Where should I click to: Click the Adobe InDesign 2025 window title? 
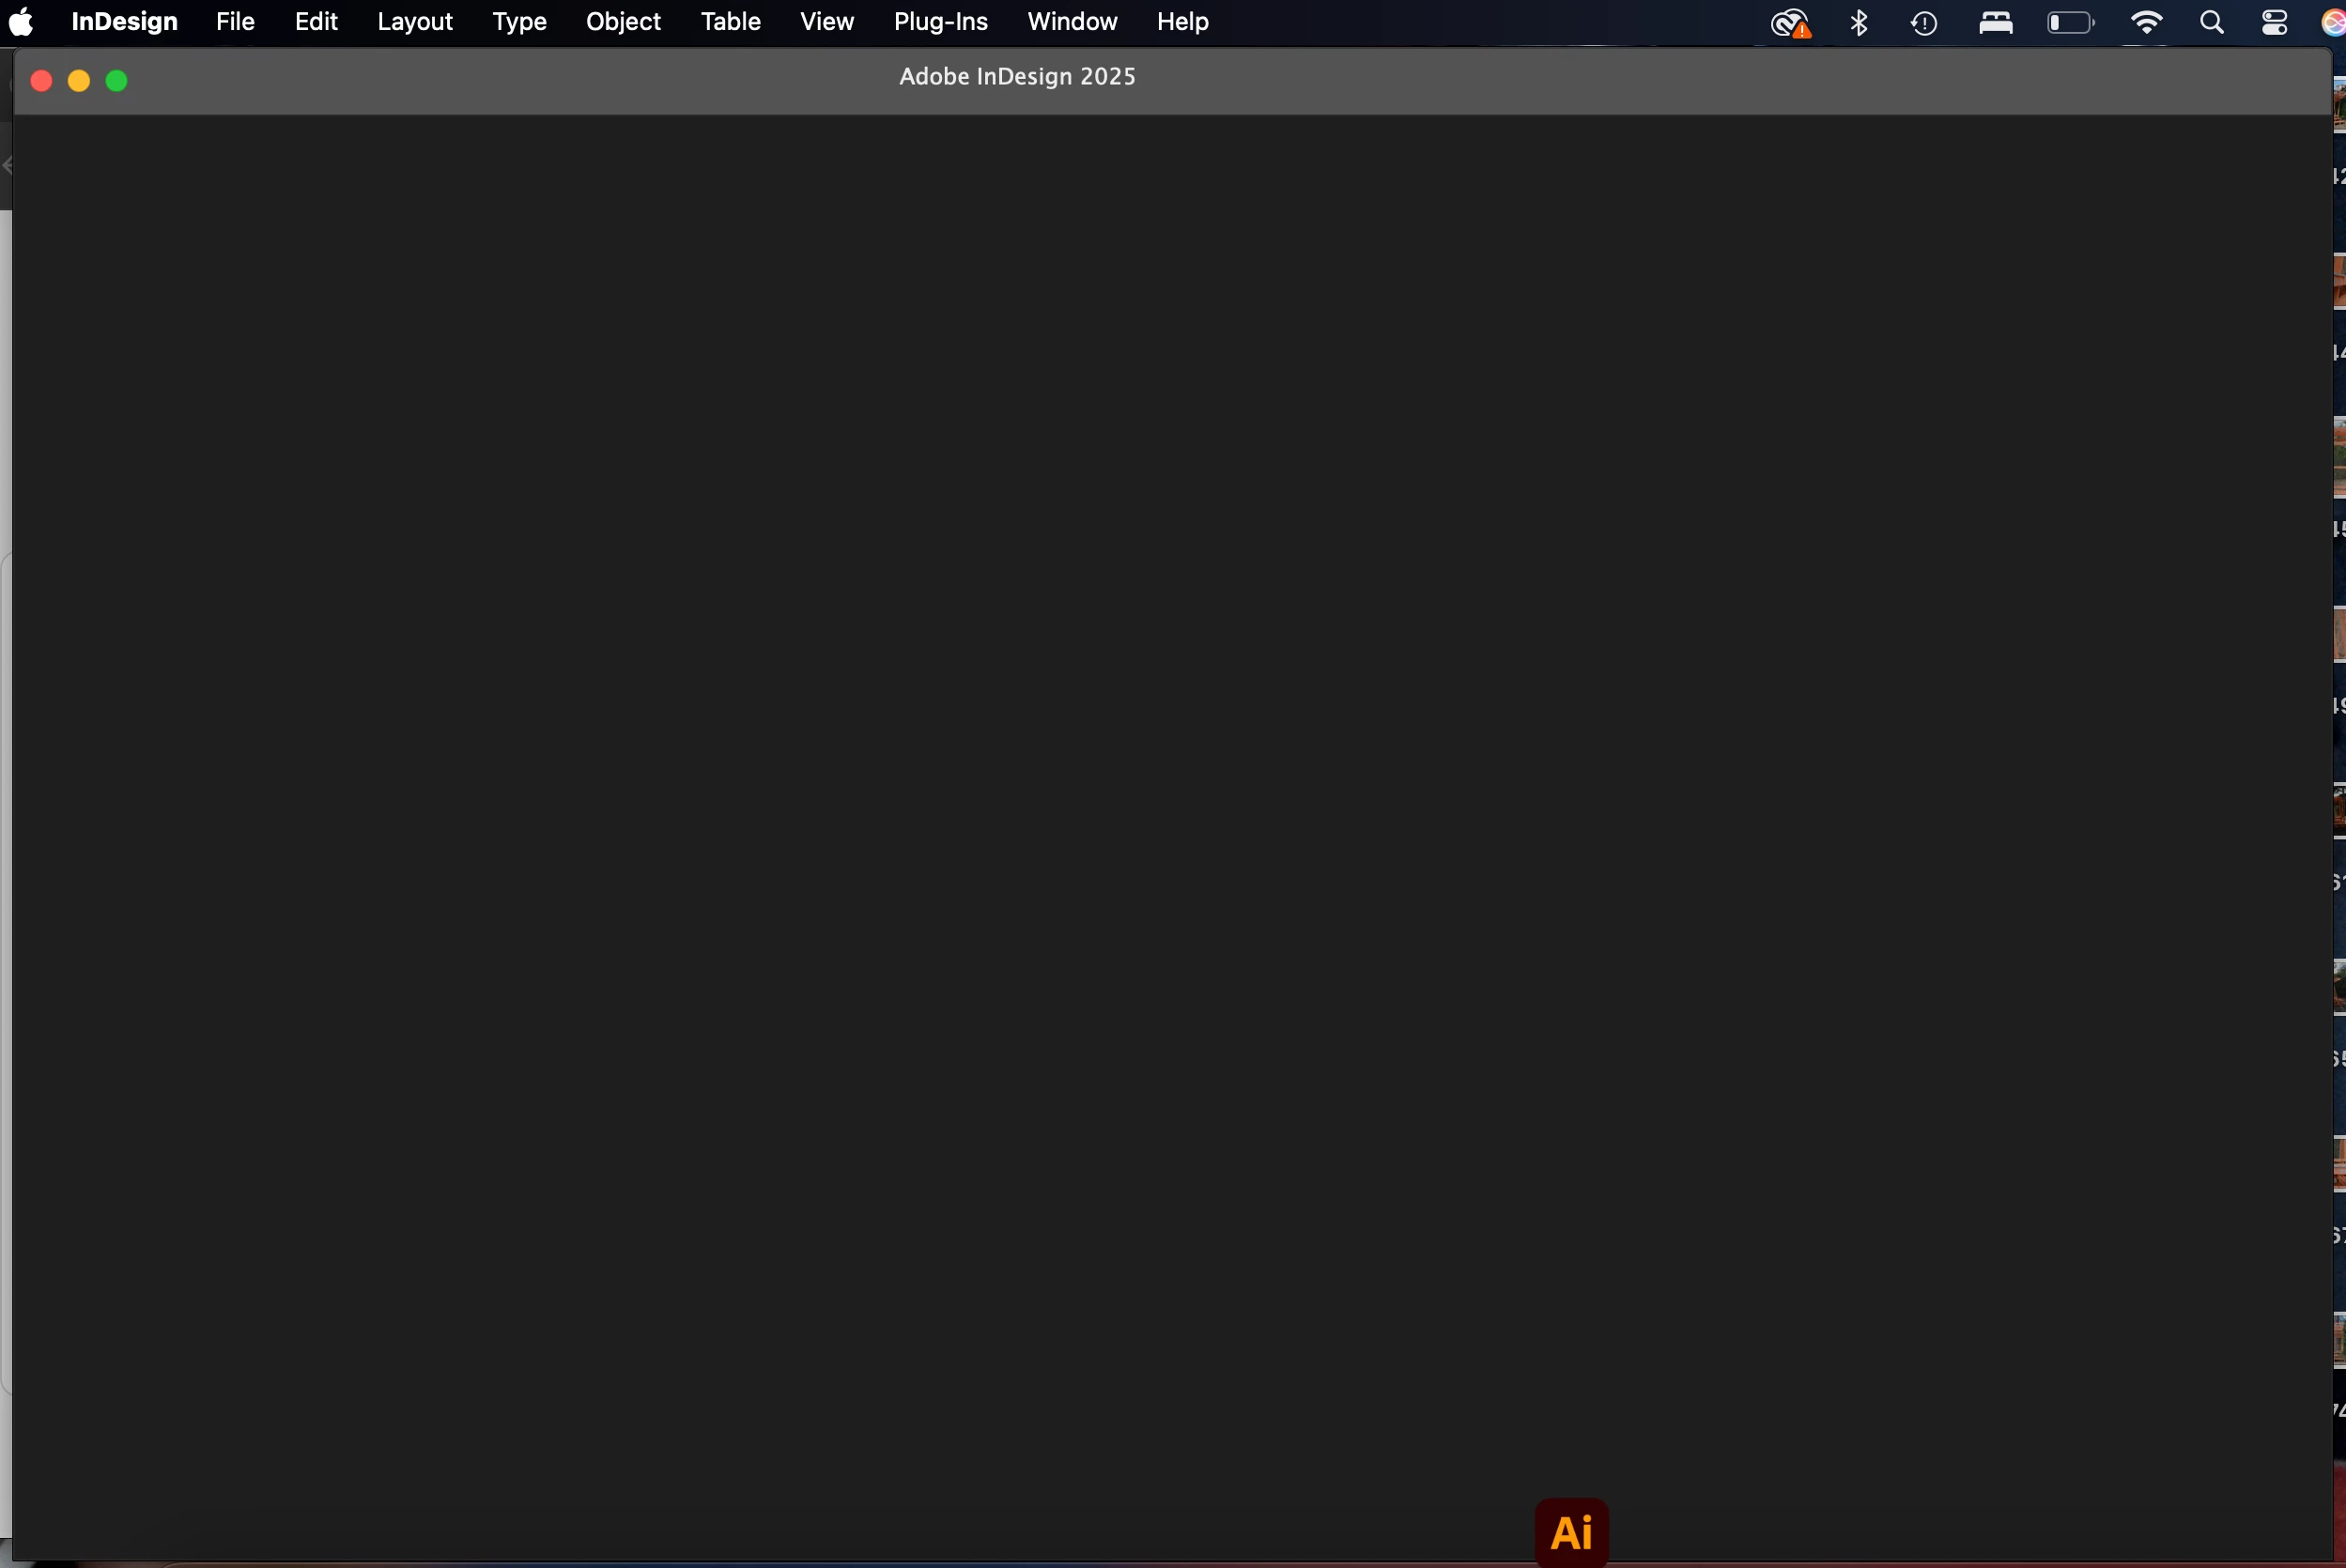(1017, 77)
